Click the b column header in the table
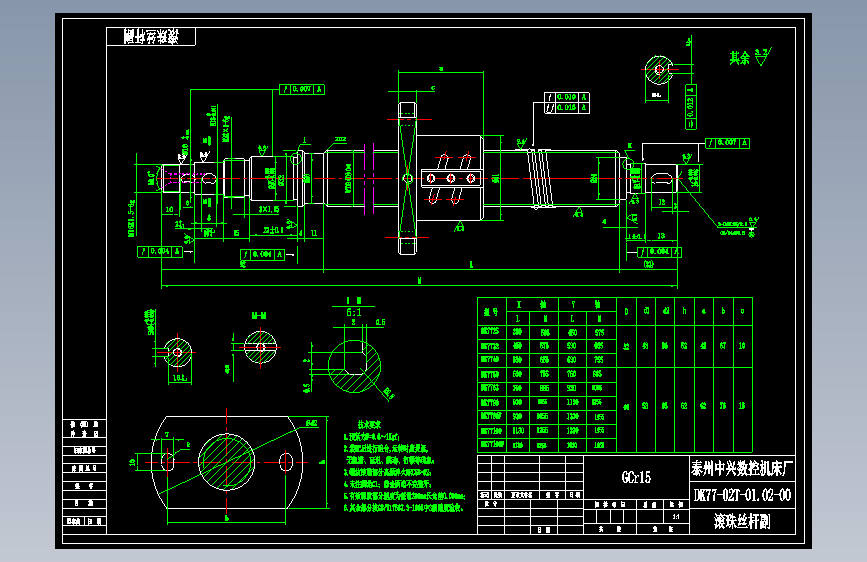The height and width of the screenshot is (562, 867). point(723,311)
